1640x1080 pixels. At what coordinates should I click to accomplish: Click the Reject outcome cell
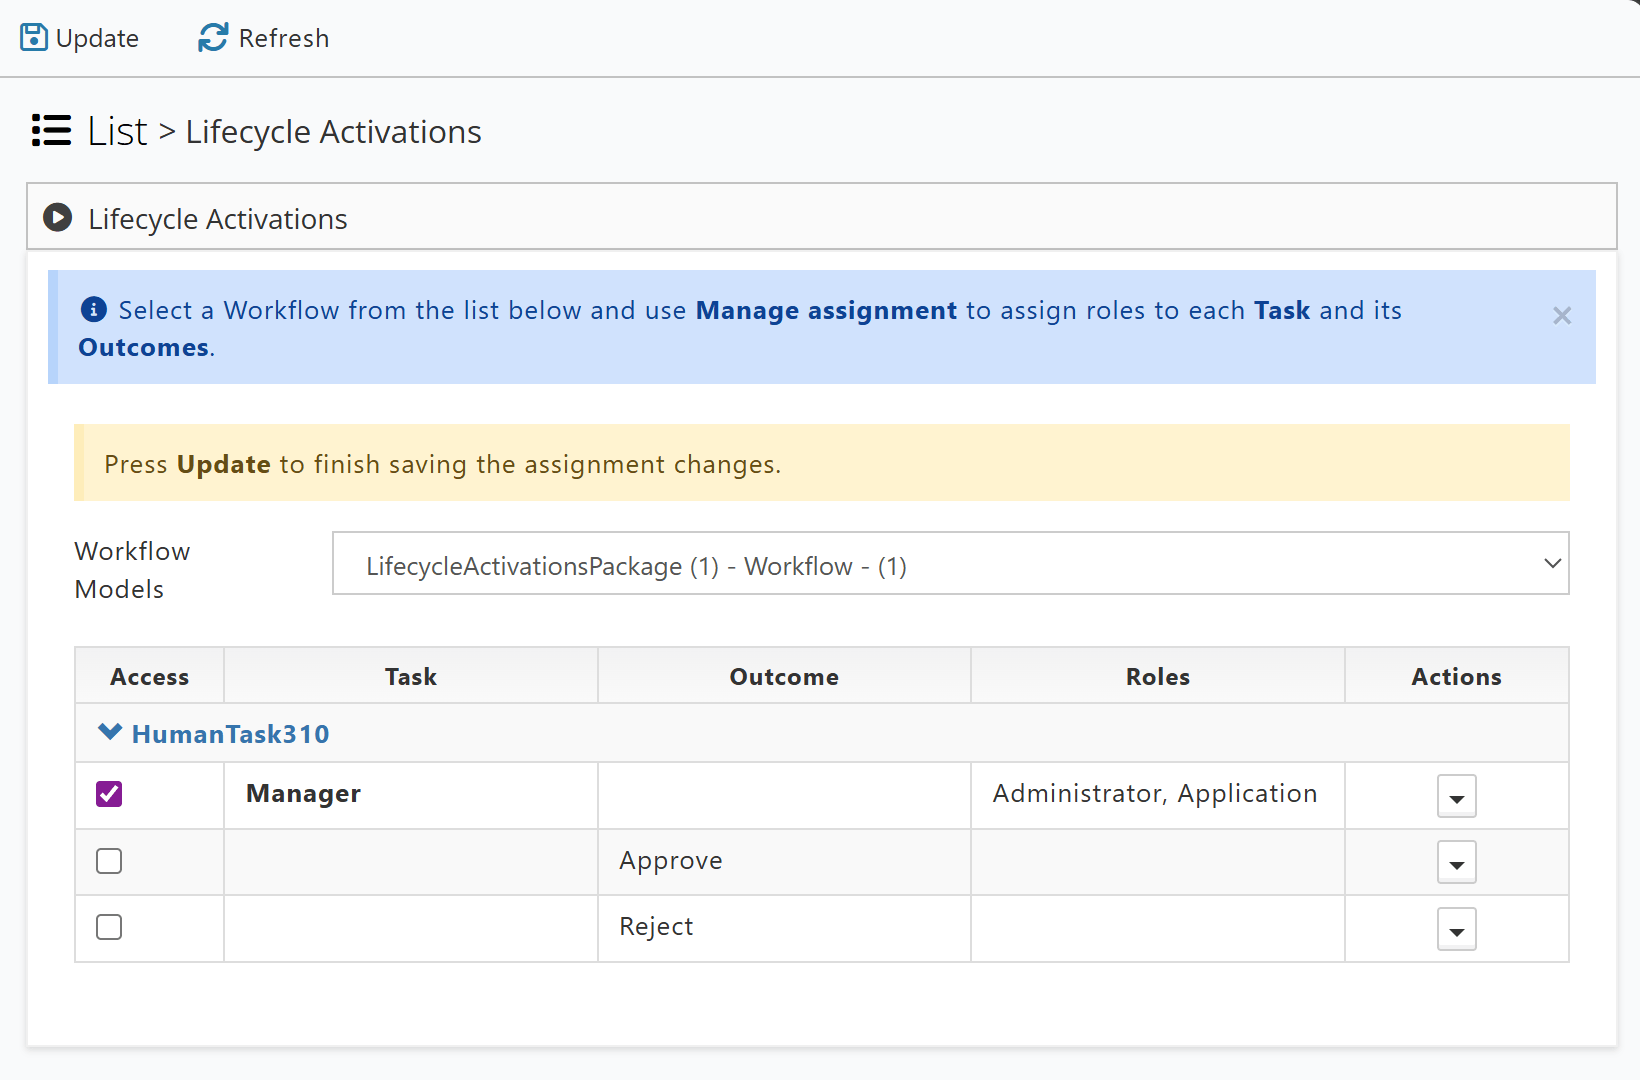[784, 927]
